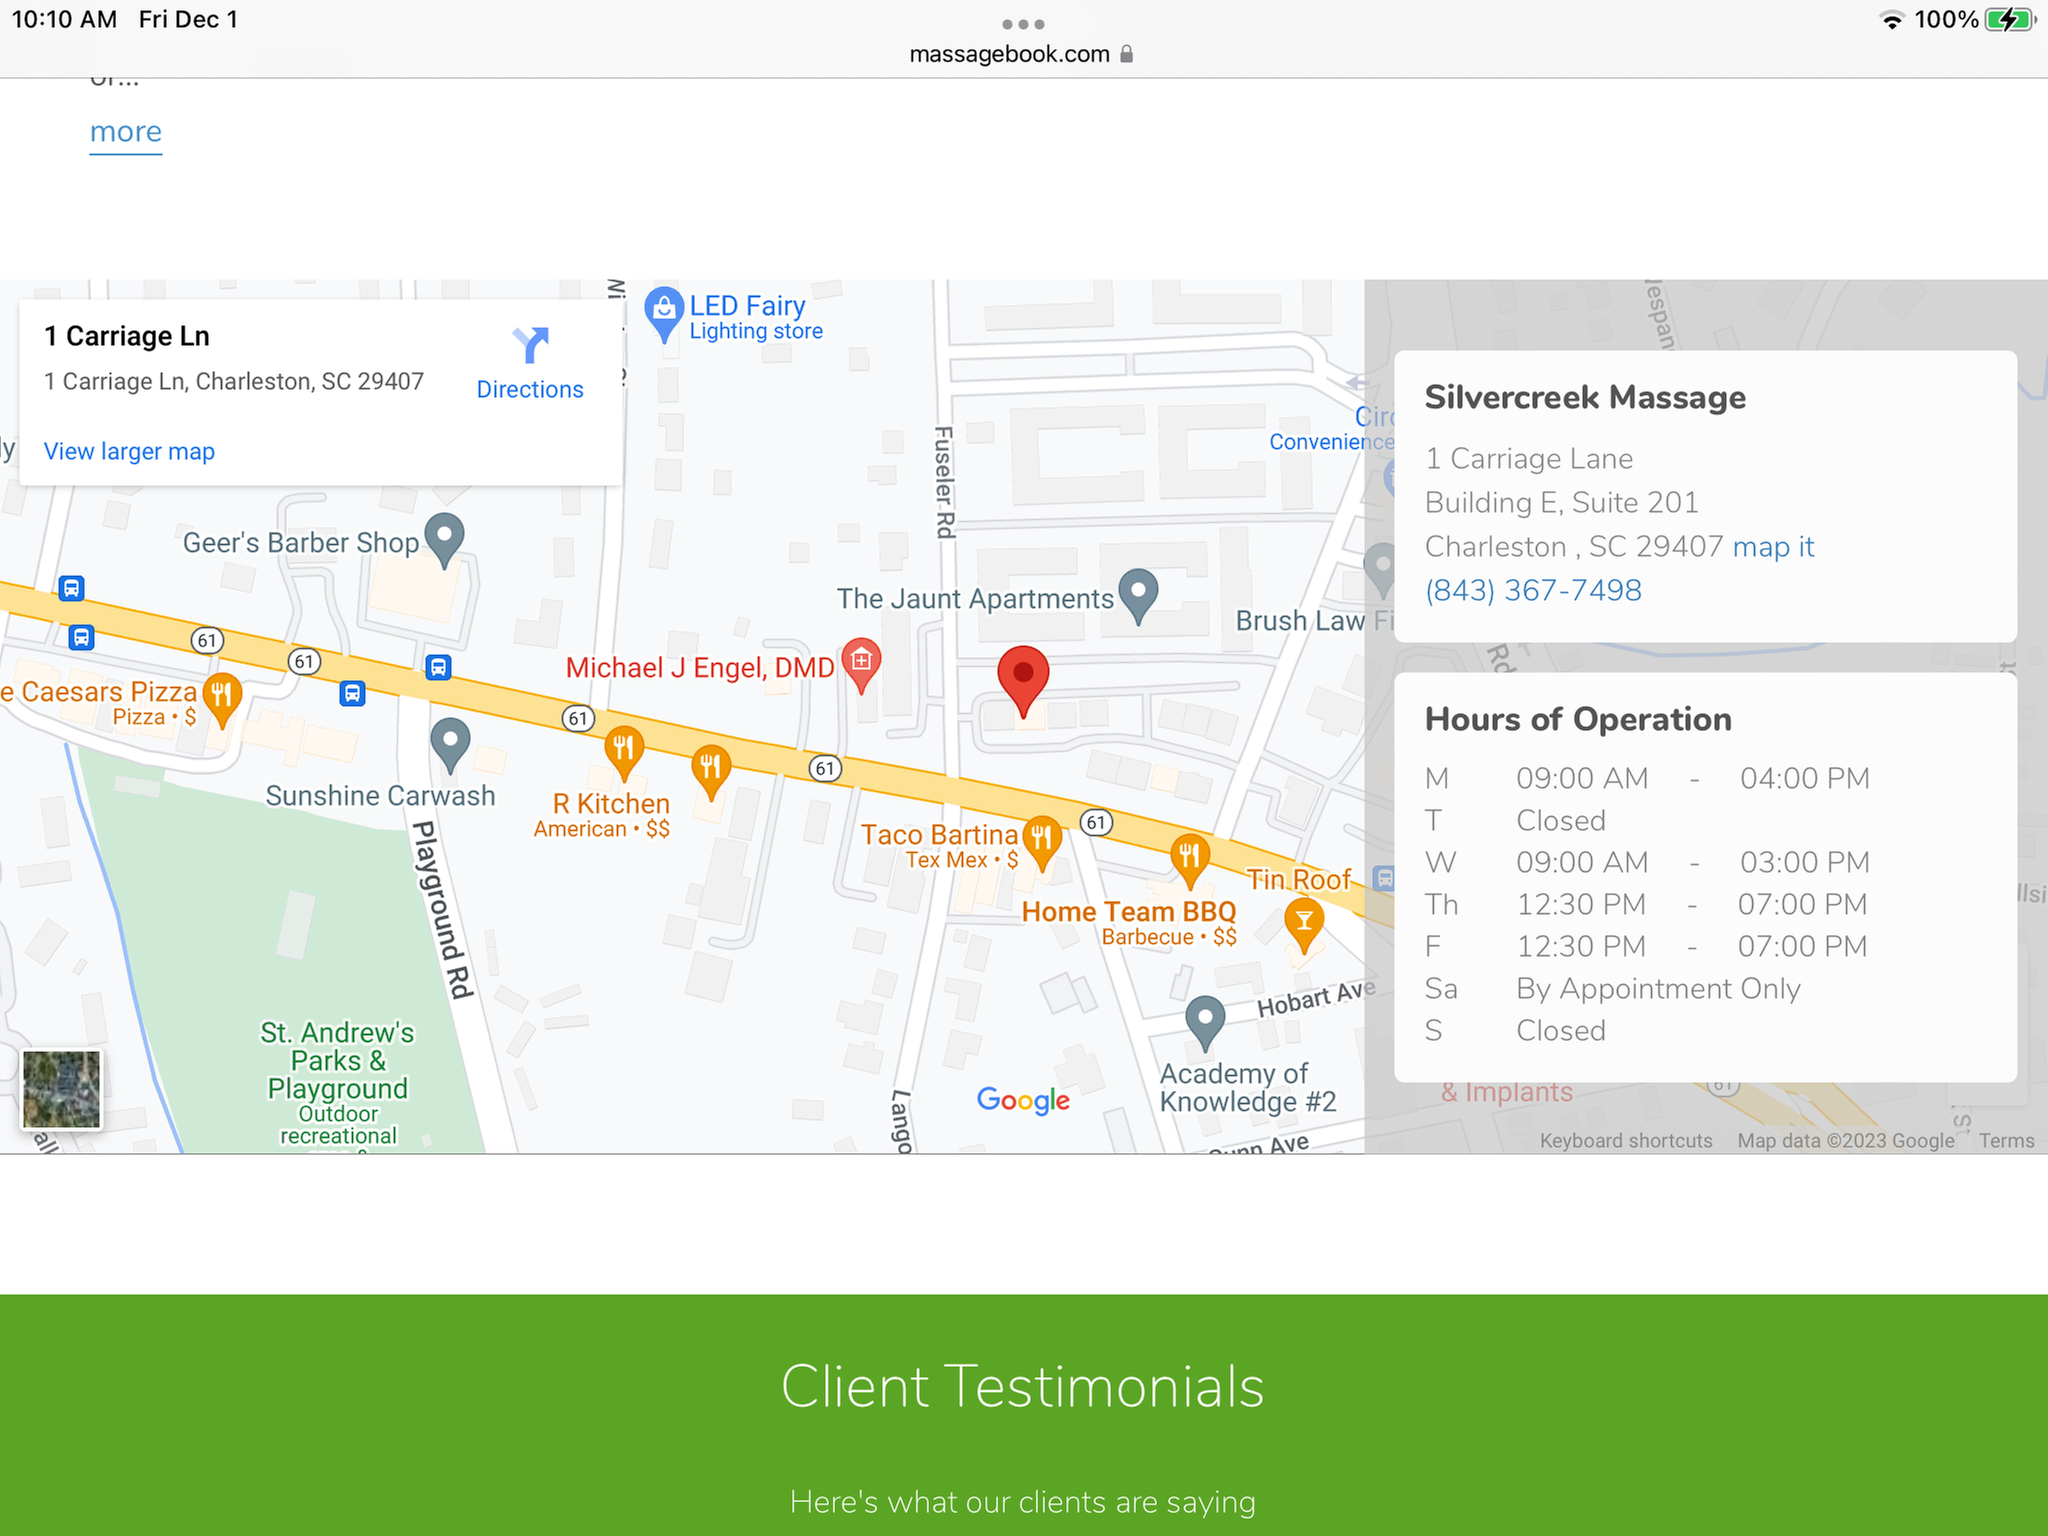Click the lock icon by the URL
The width and height of the screenshot is (2048, 1536).
[1126, 54]
